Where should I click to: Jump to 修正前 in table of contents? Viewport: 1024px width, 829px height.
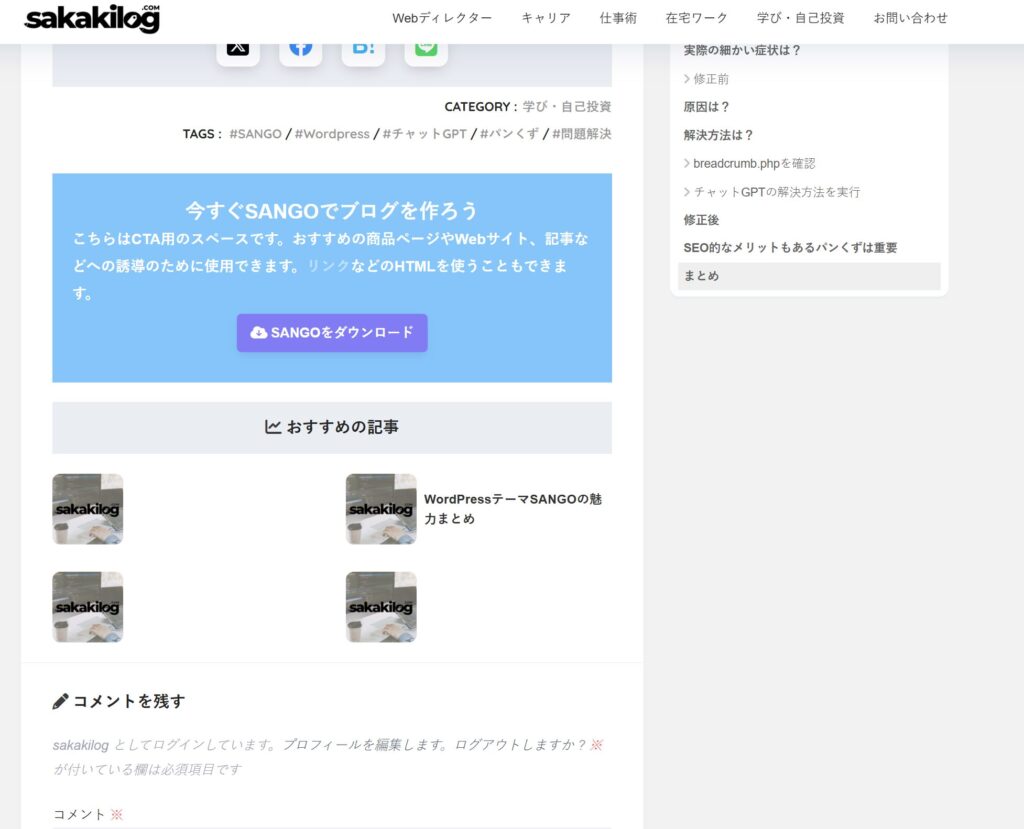tap(711, 79)
